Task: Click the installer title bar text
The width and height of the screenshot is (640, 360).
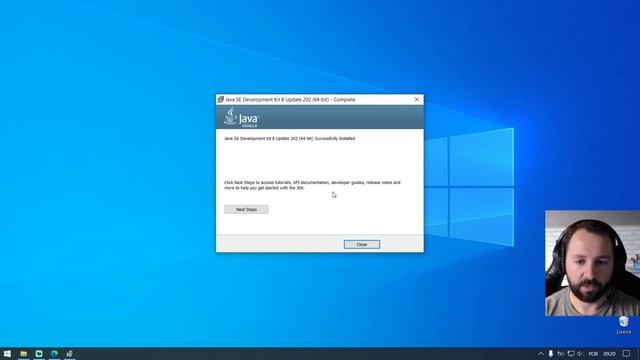Action: click(290, 100)
